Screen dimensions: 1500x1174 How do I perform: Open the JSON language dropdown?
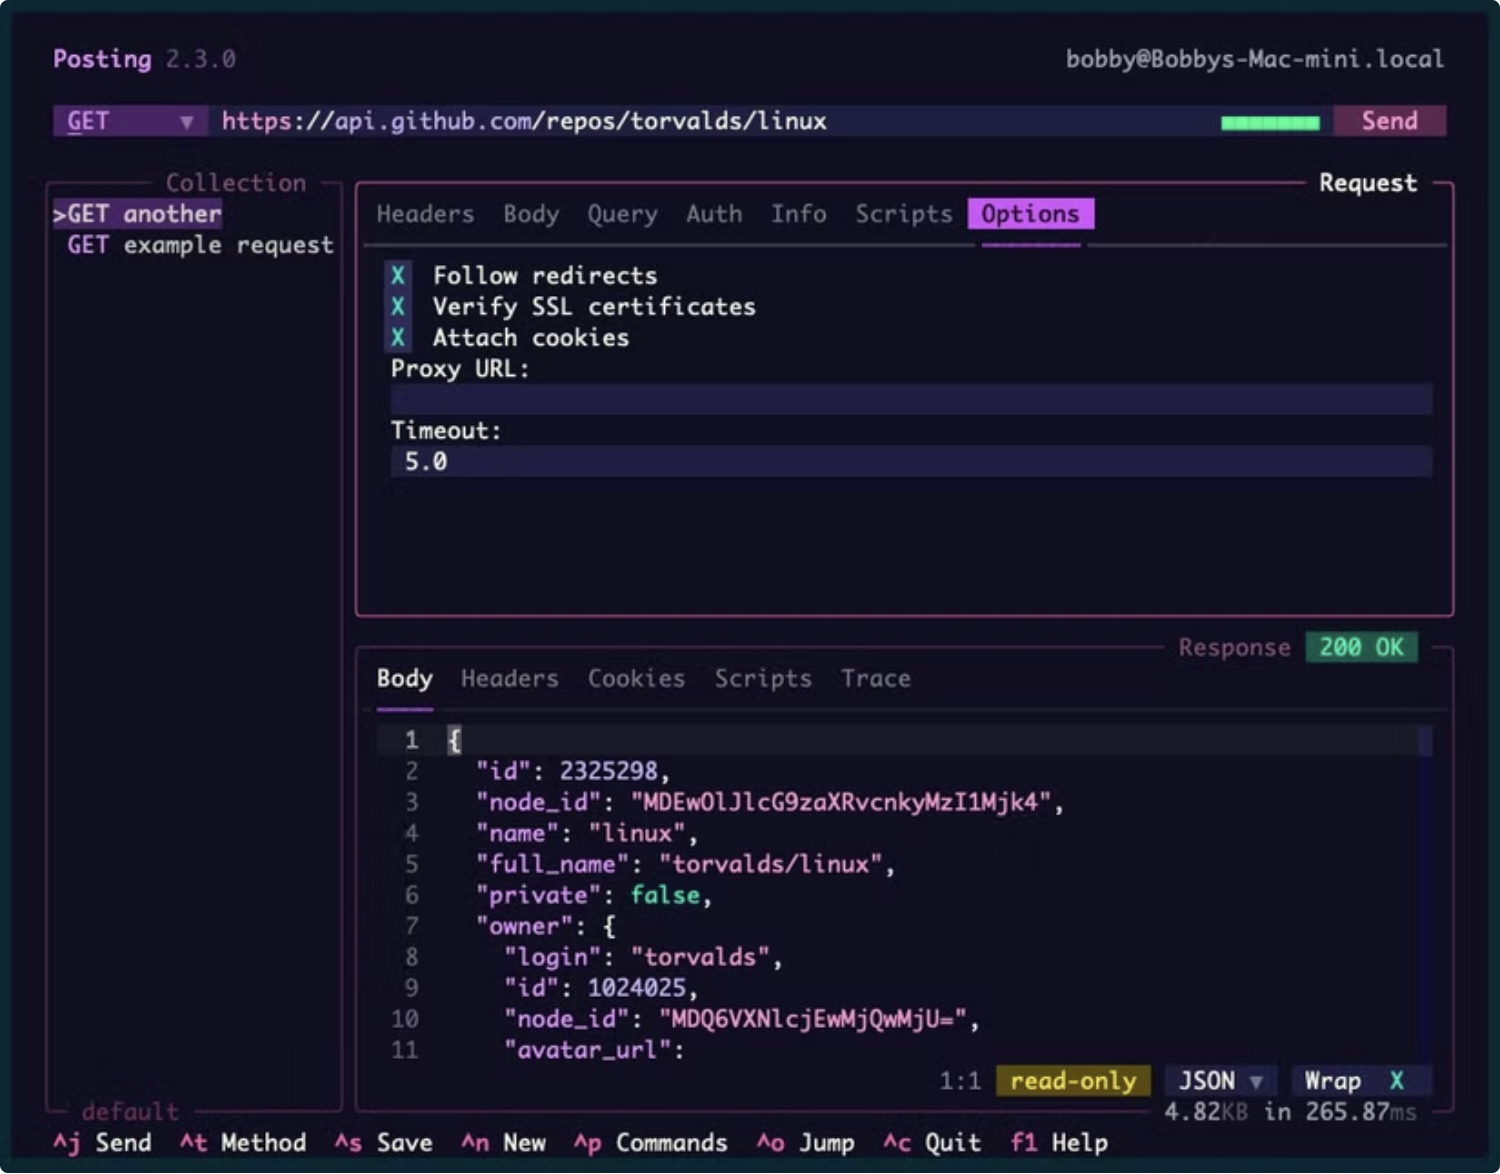pyautogui.click(x=1220, y=1081)
